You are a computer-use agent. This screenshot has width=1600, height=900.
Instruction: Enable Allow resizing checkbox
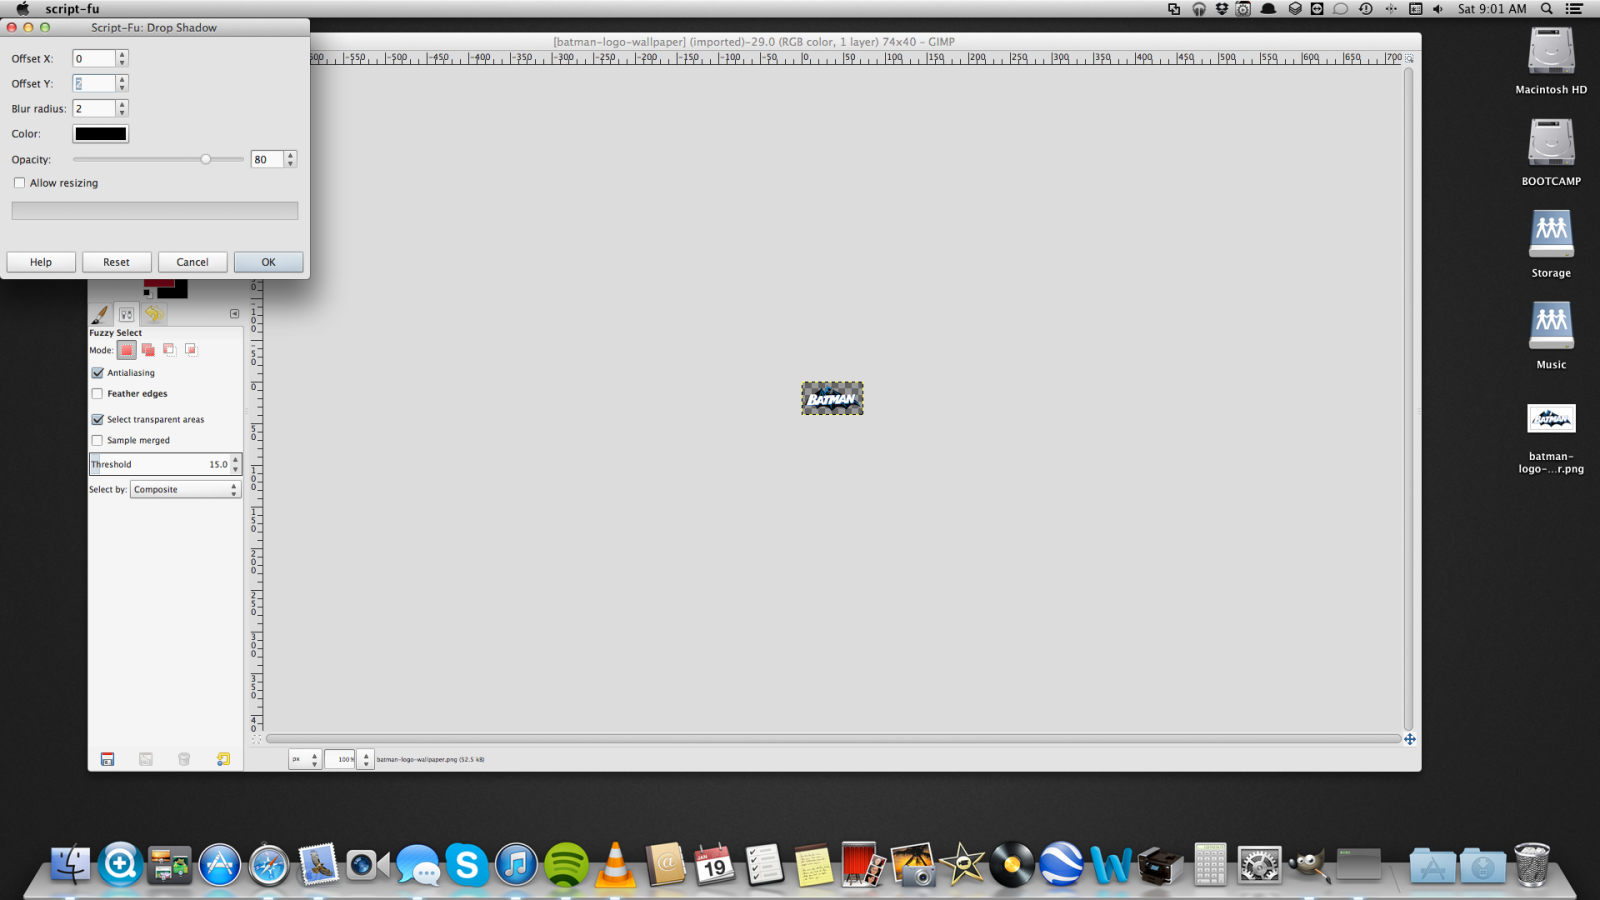pyautogui.click(x=20, y=183)
